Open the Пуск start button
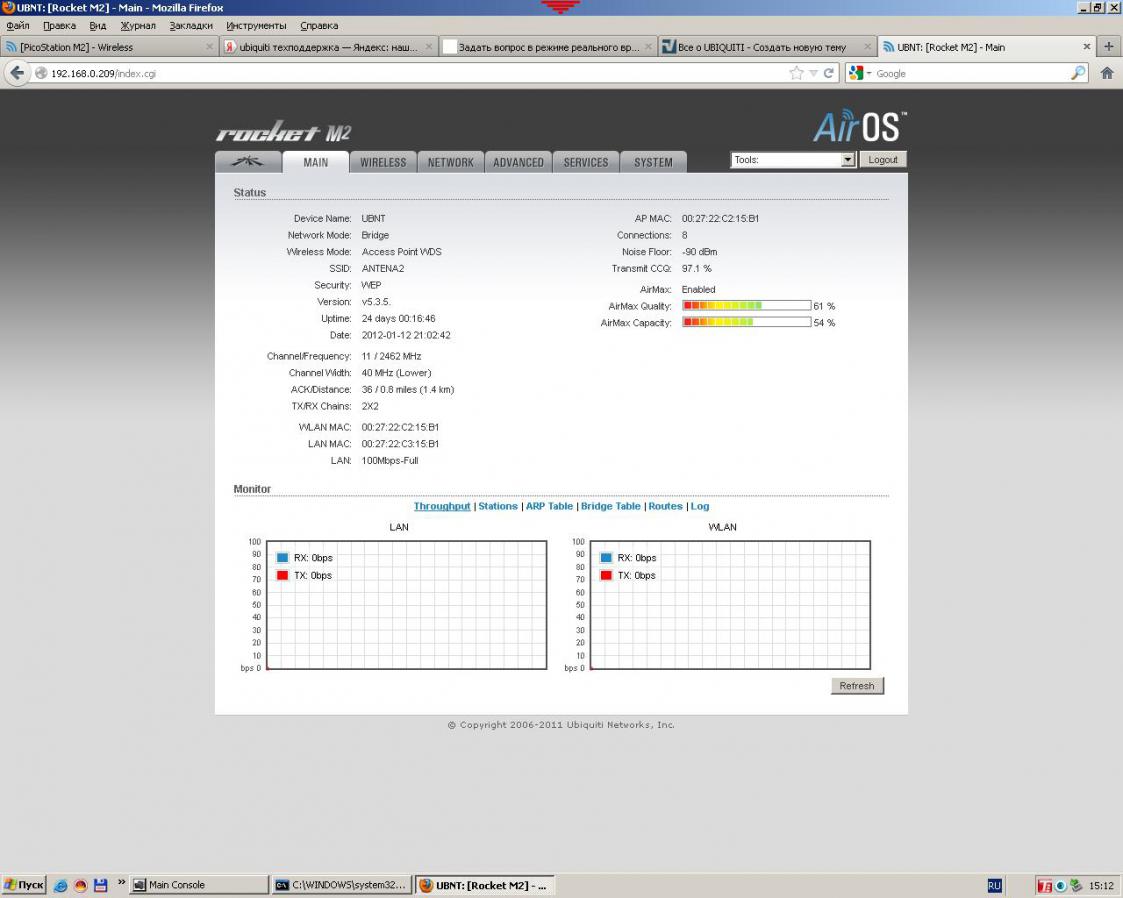Image resolution: width=1123 pixels, height=898 pixels. click(x=24, y=886)
